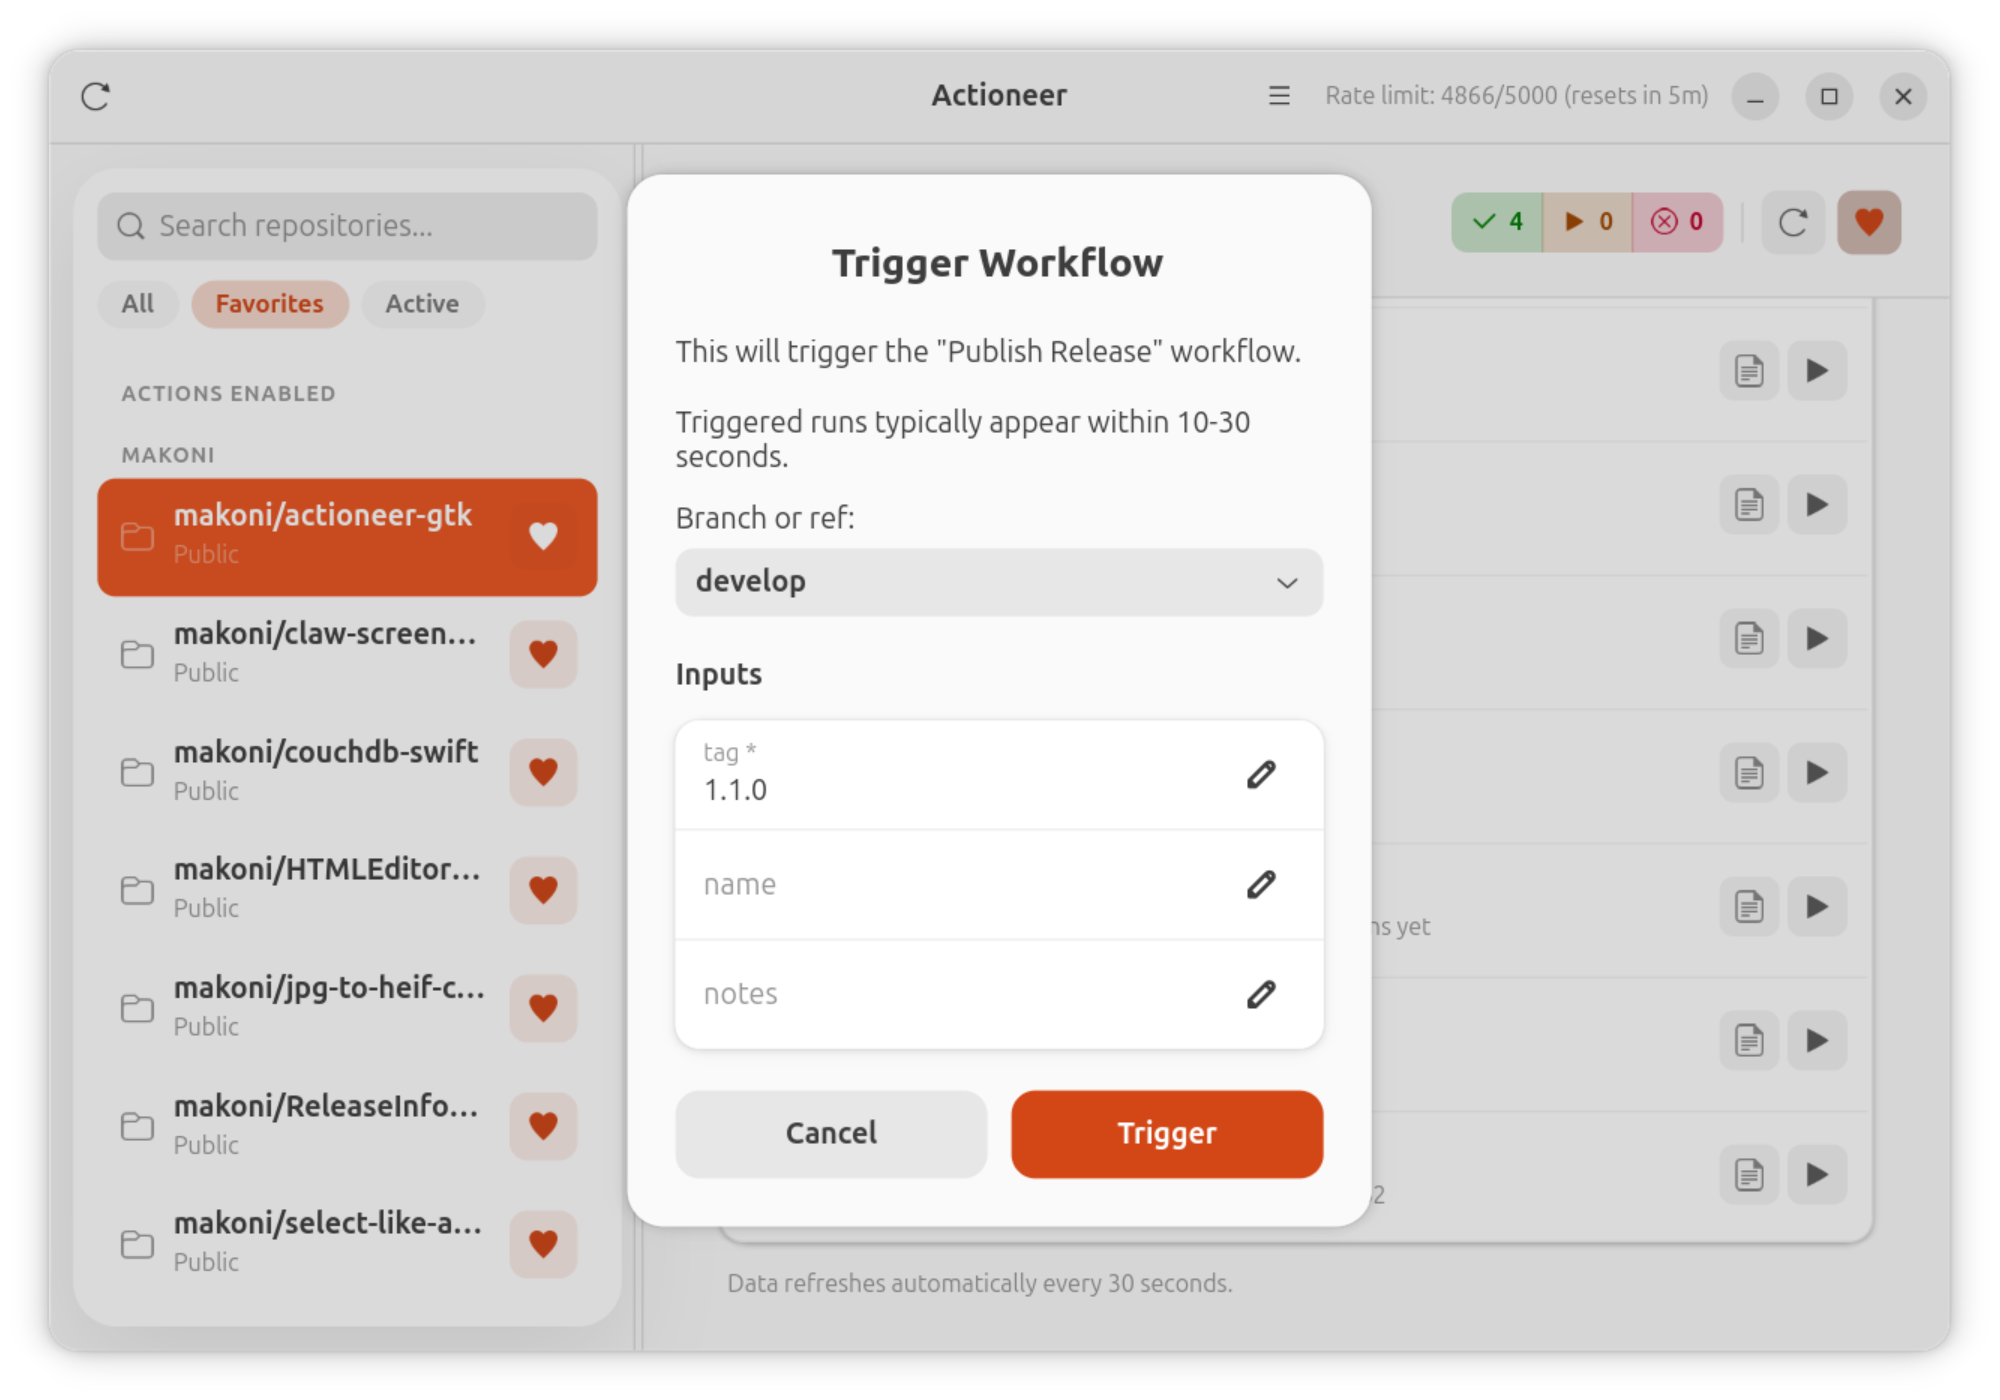Click the refresh button beside status counters
The height and width of the screenshot is (1400, 2000).
pos(1793,222)
